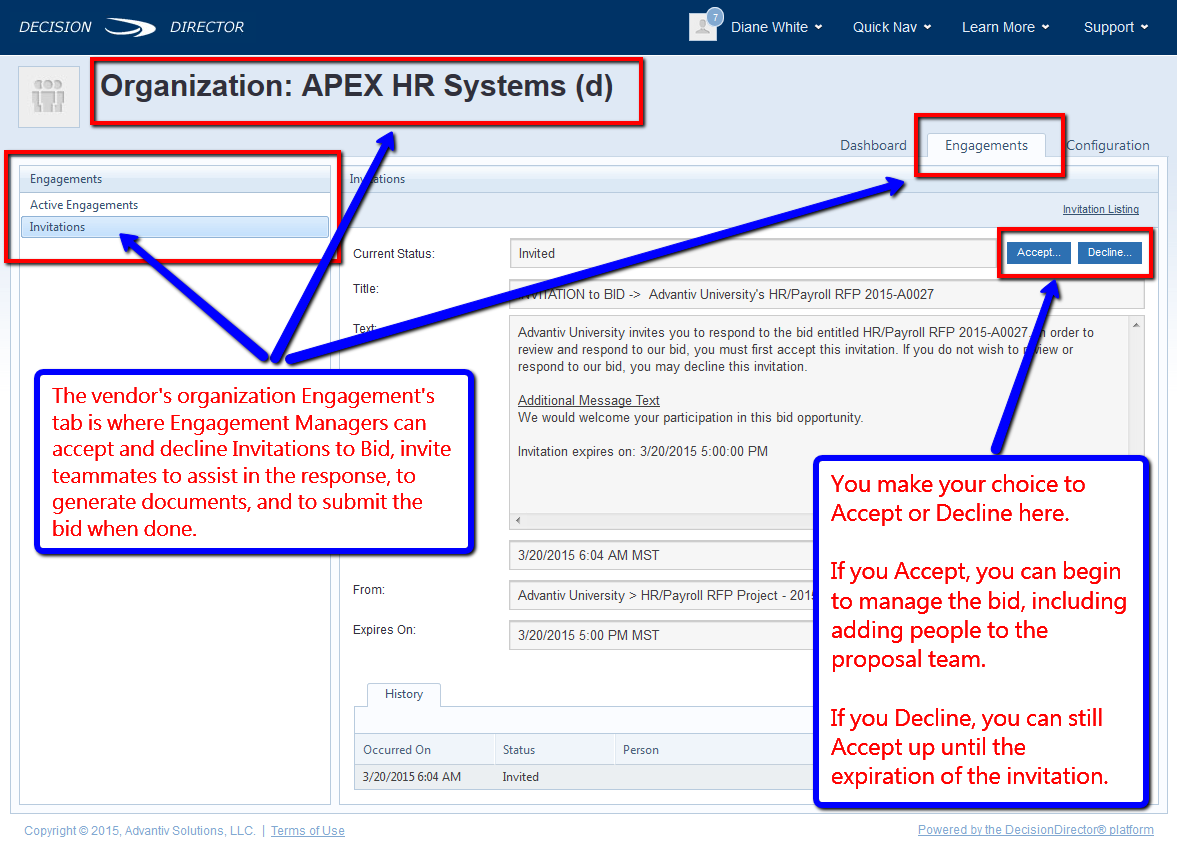
Task: Open the Invitation Listing link
Action: click(x=1100, y=209)
